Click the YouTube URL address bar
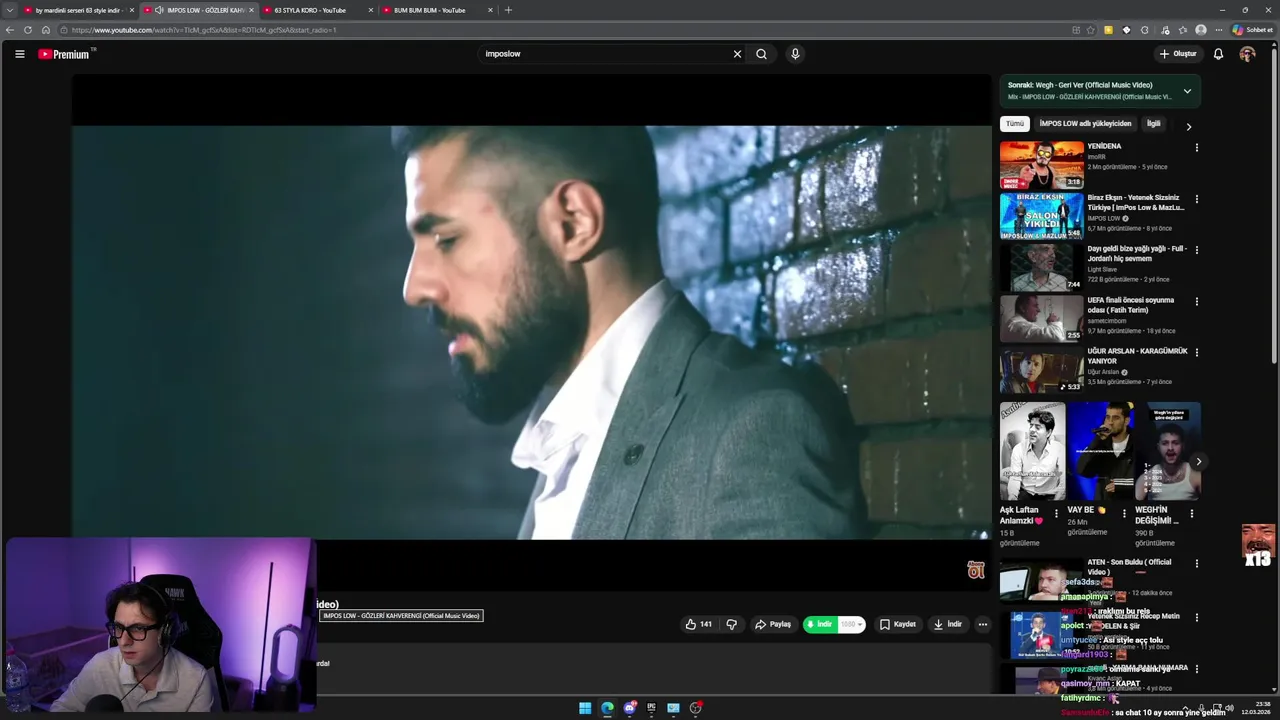This screenshot has height=720, width=1280. 560,30
